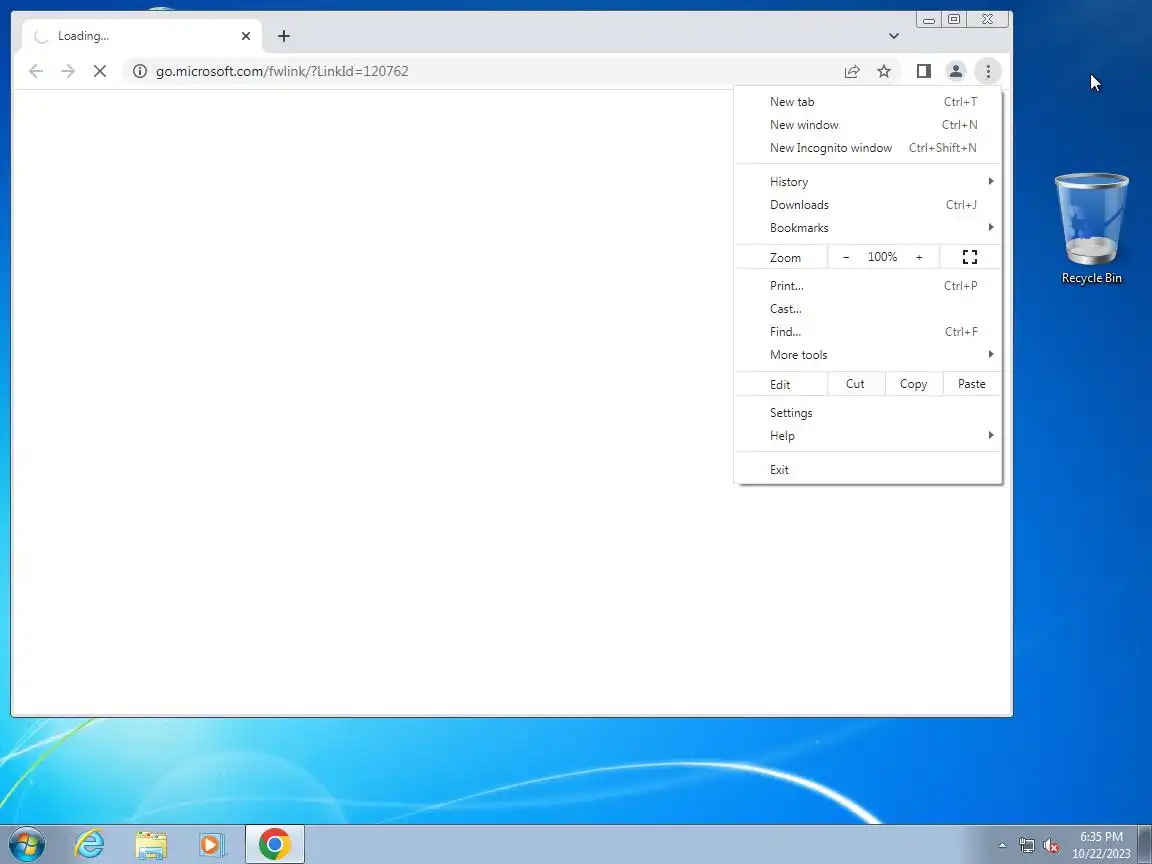Close the Loading tab

pos(246,36)
